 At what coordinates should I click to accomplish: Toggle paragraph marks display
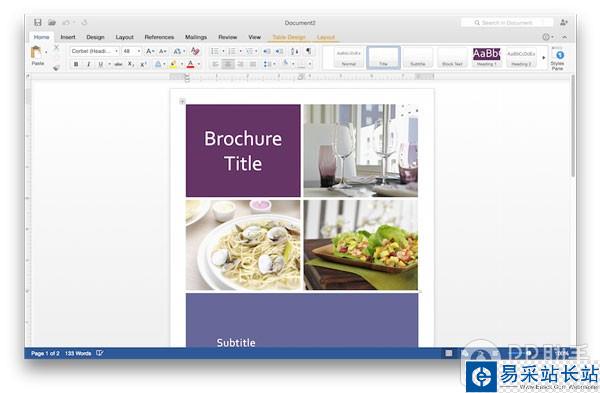click(x=308, y=51)
